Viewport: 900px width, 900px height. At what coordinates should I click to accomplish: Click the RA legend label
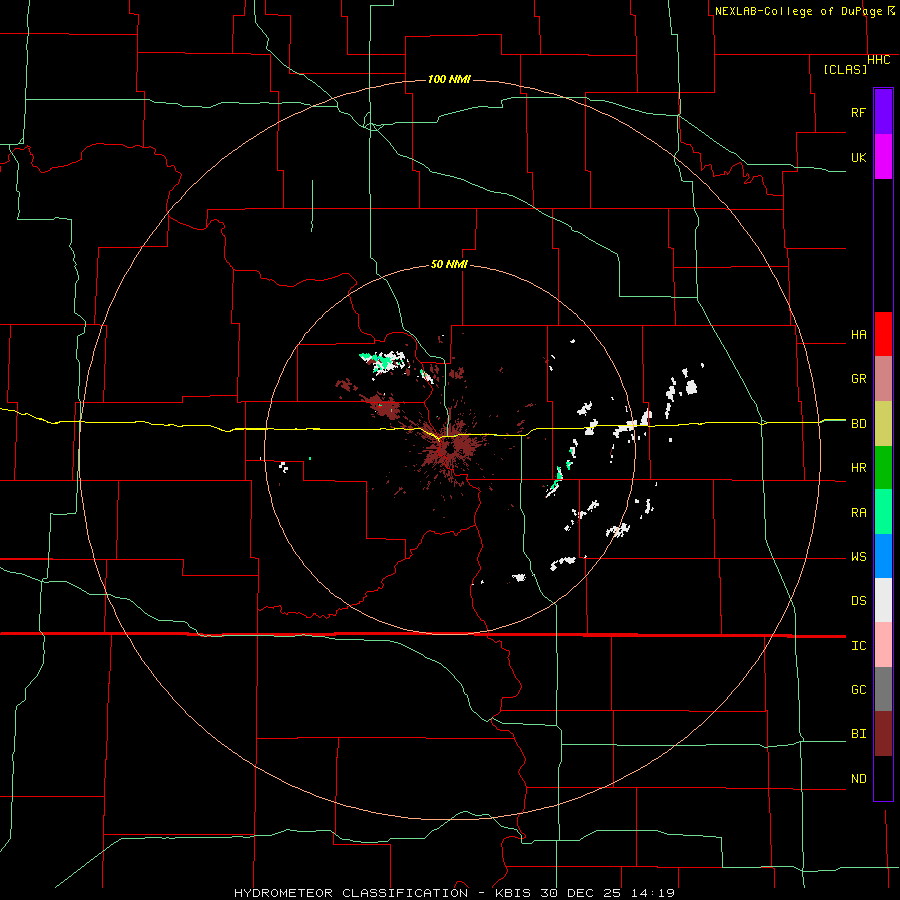click(x=858, y=512)
